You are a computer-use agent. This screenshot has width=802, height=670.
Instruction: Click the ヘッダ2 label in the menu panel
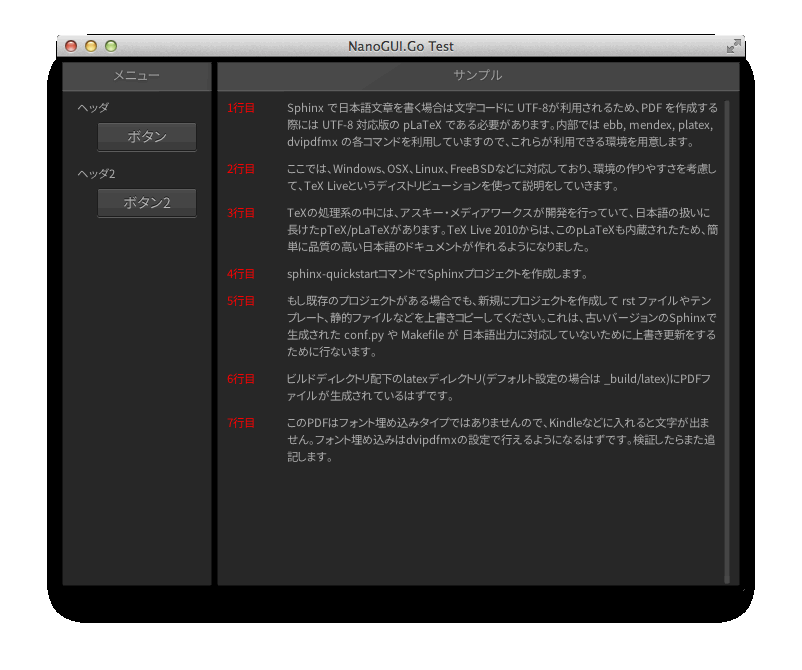(97, 174)
